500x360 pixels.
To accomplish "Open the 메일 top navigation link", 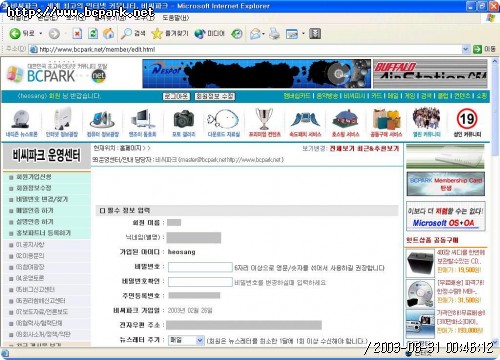I will coord(393,96).
